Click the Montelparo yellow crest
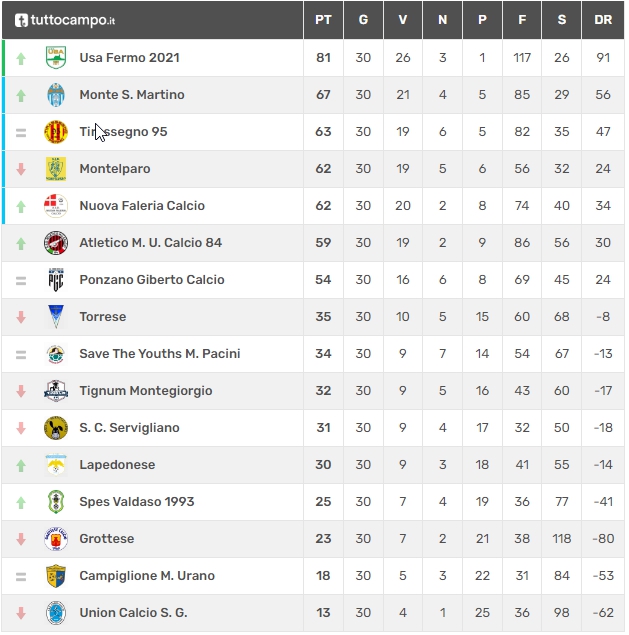The width and height of the screenshot is (629, 635). [56, 169]
